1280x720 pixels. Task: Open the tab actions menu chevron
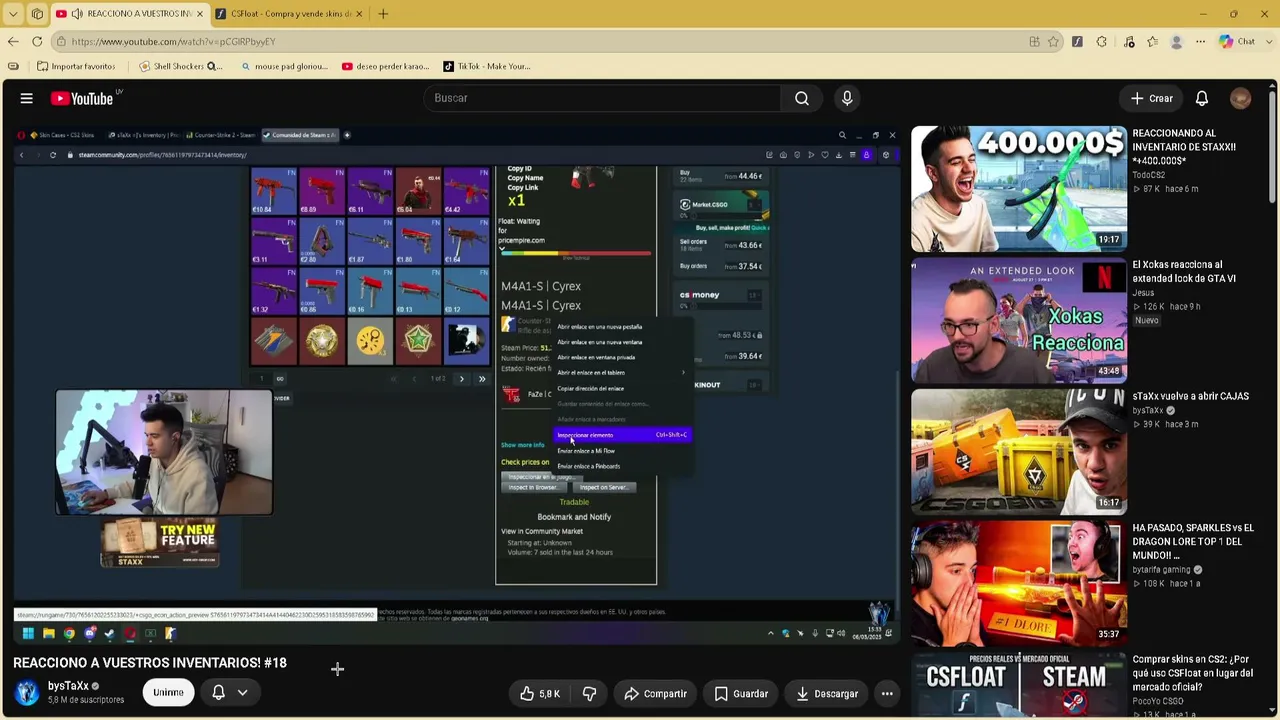click(13, 14)
